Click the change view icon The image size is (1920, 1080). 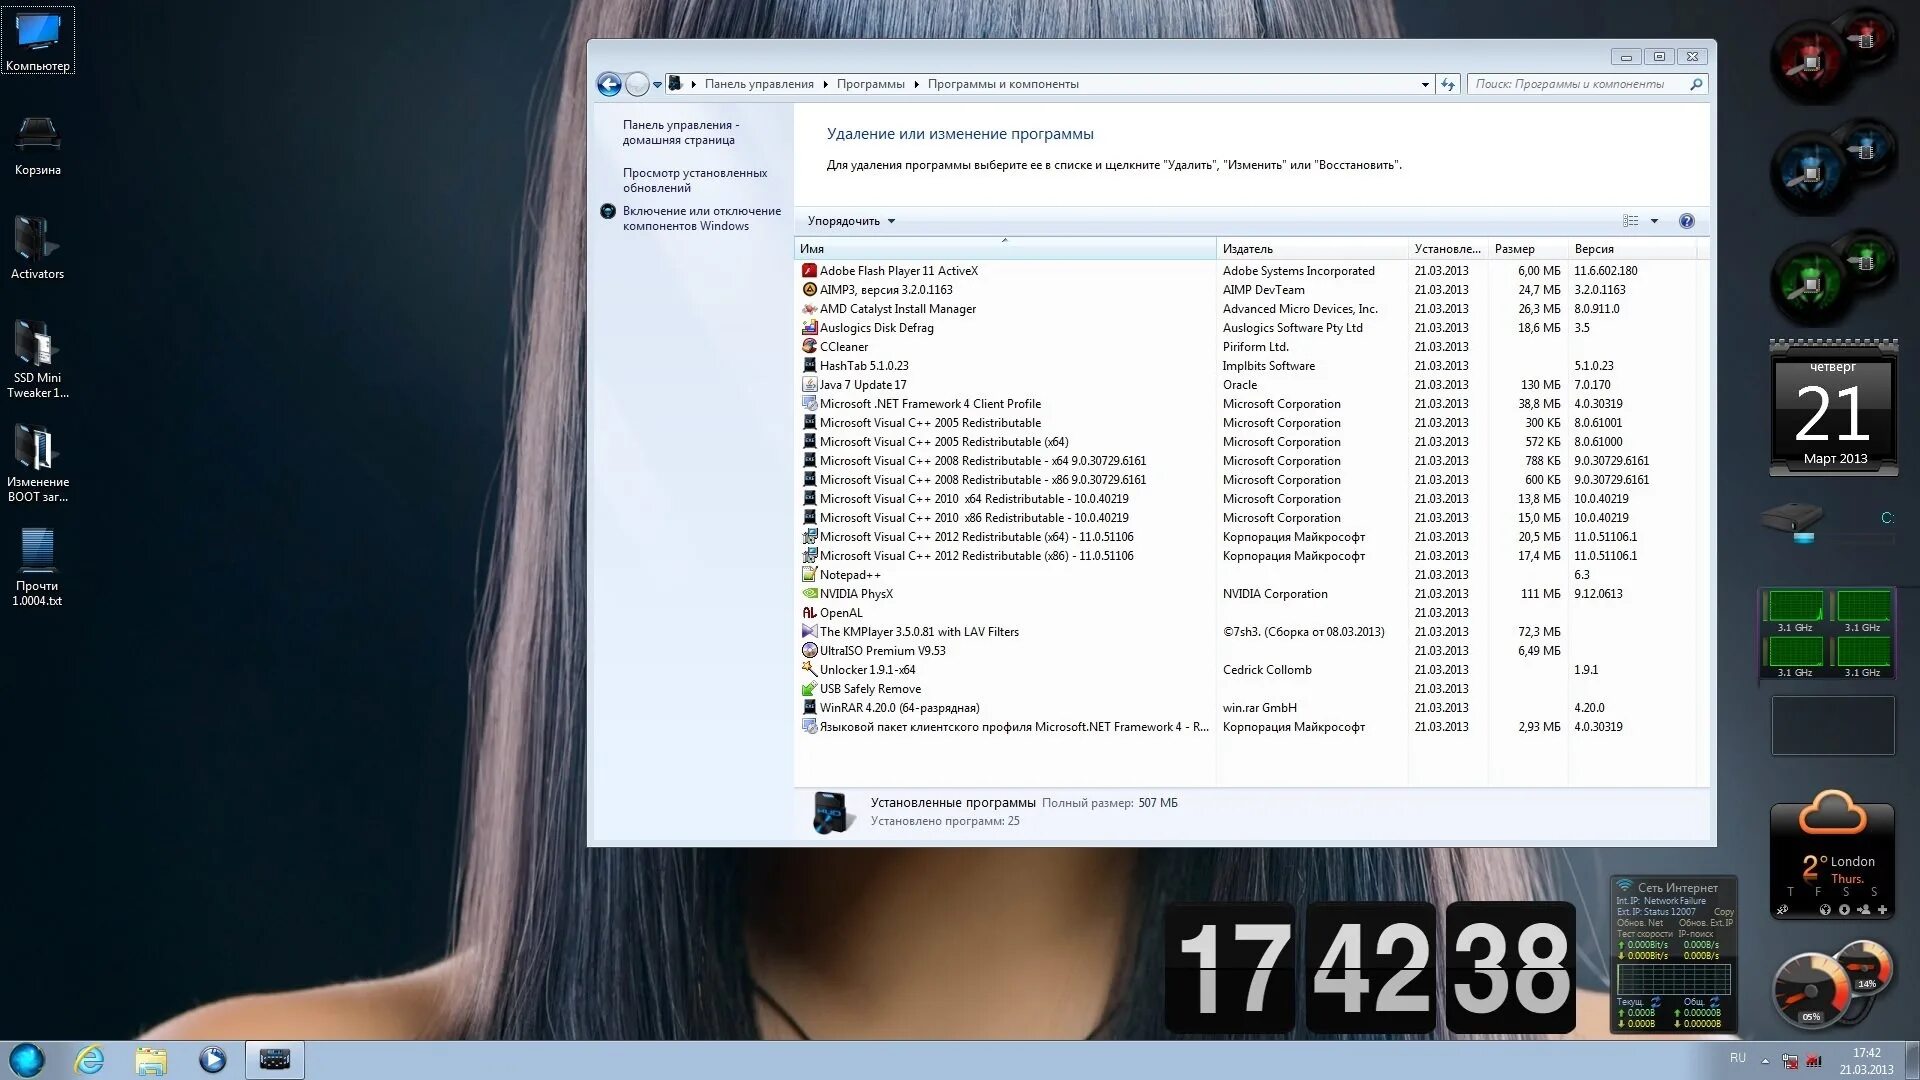coord(1631,221)
